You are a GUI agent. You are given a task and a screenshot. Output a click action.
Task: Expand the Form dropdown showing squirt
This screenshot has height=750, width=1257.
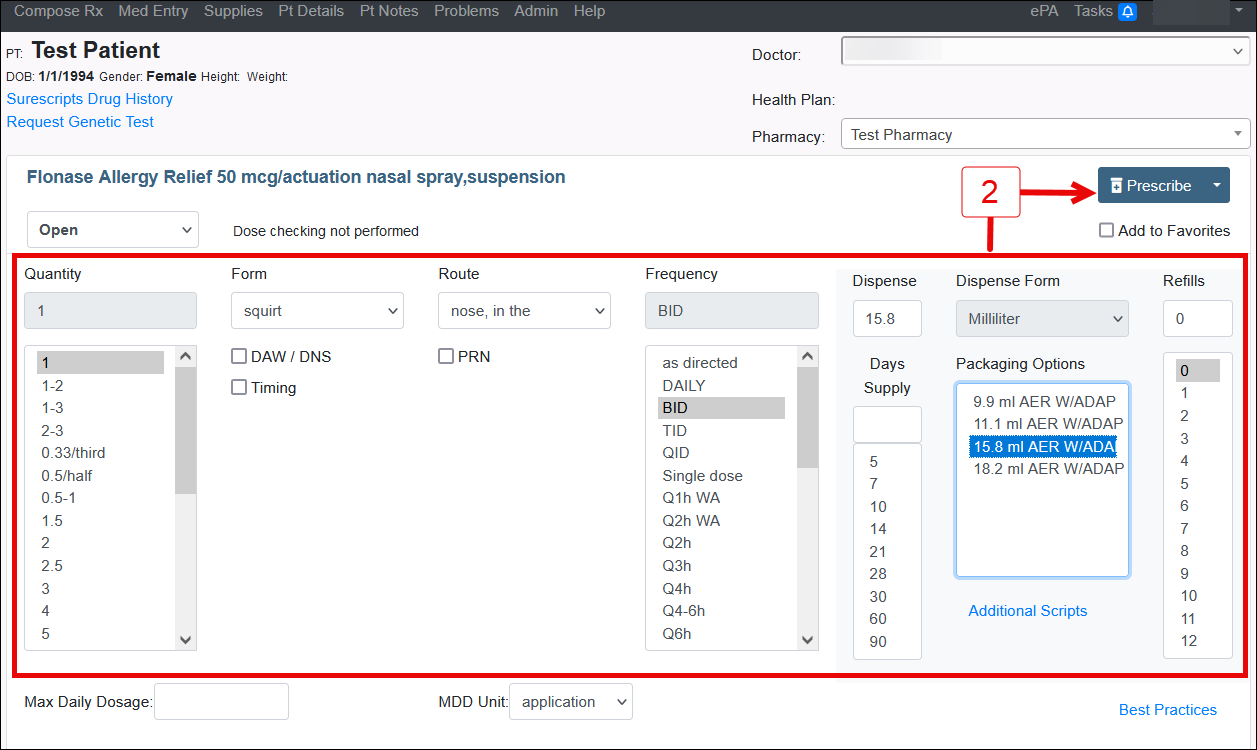(x=317, y=311)
